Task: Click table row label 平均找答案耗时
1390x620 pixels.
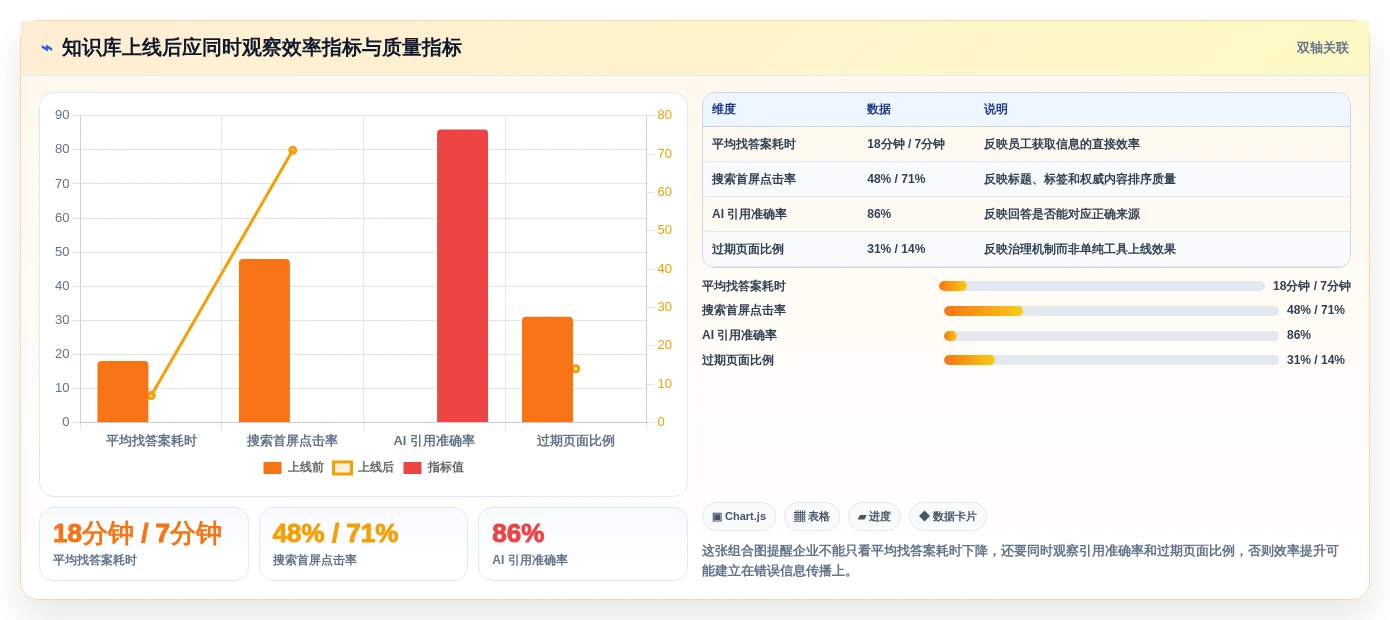Action: 754,144
